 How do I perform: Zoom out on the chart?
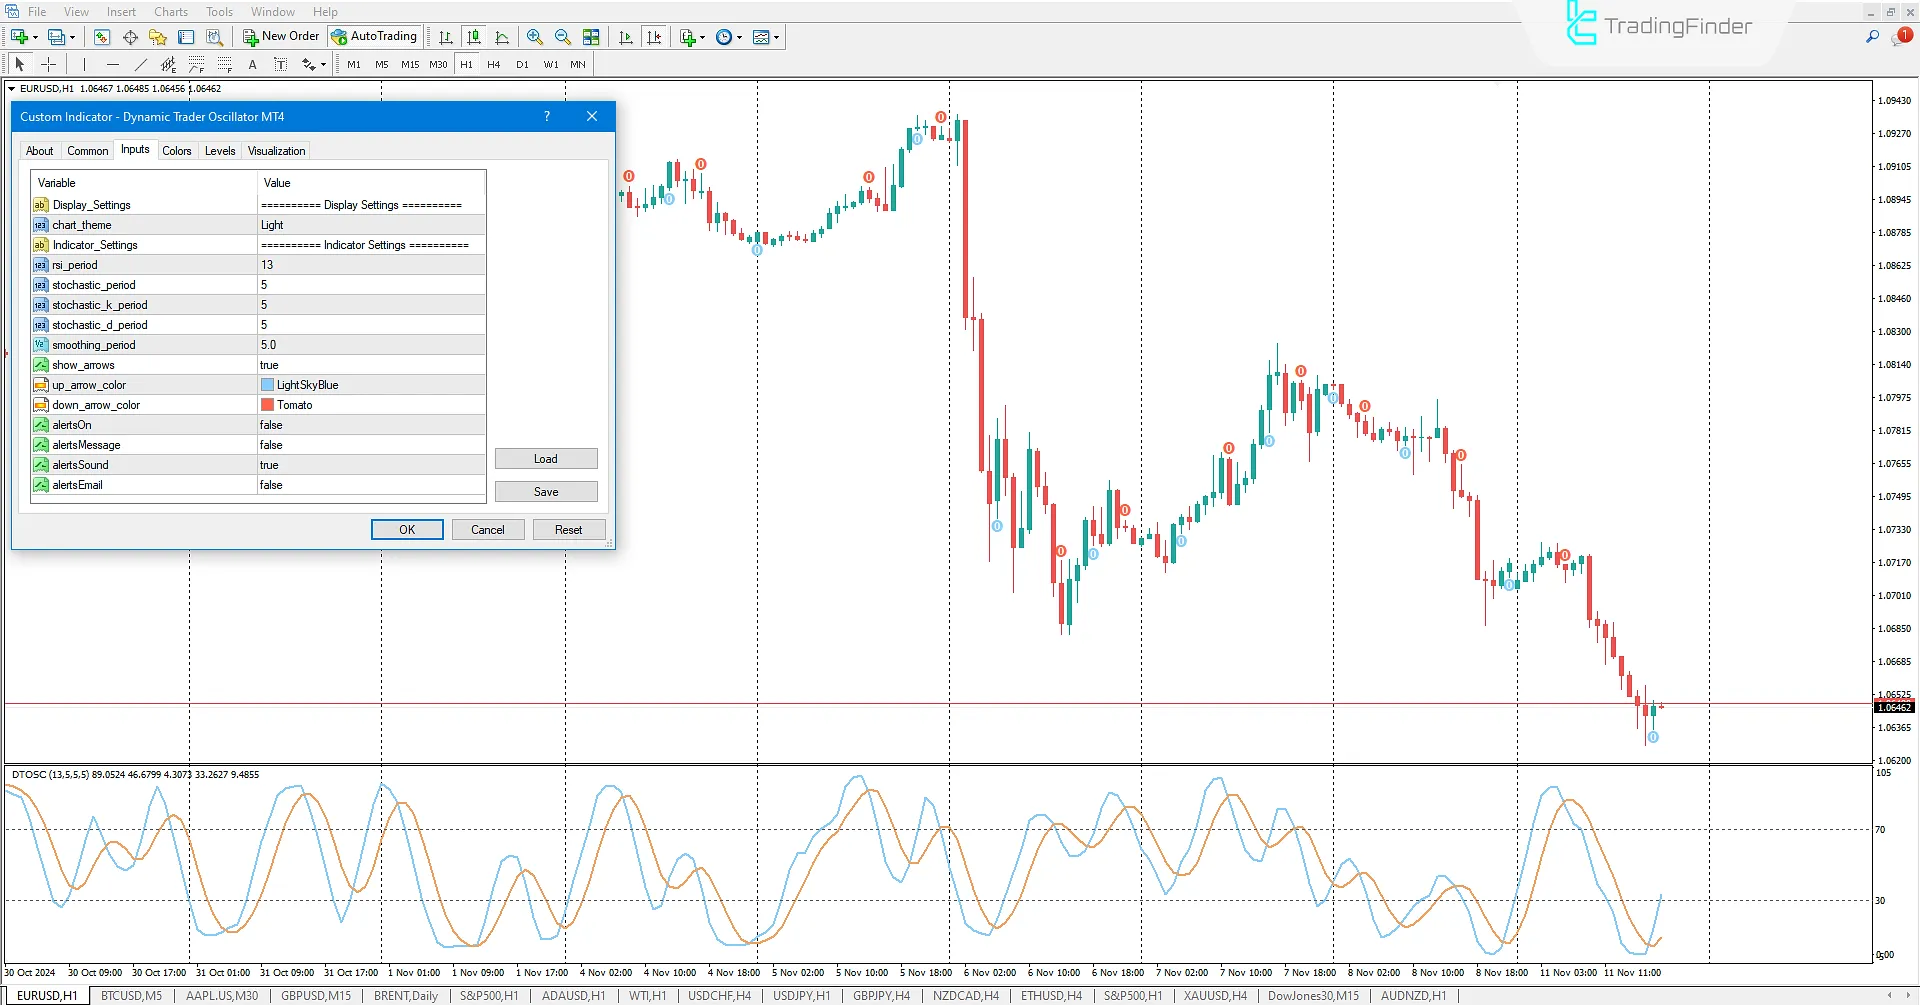point(563,37)
